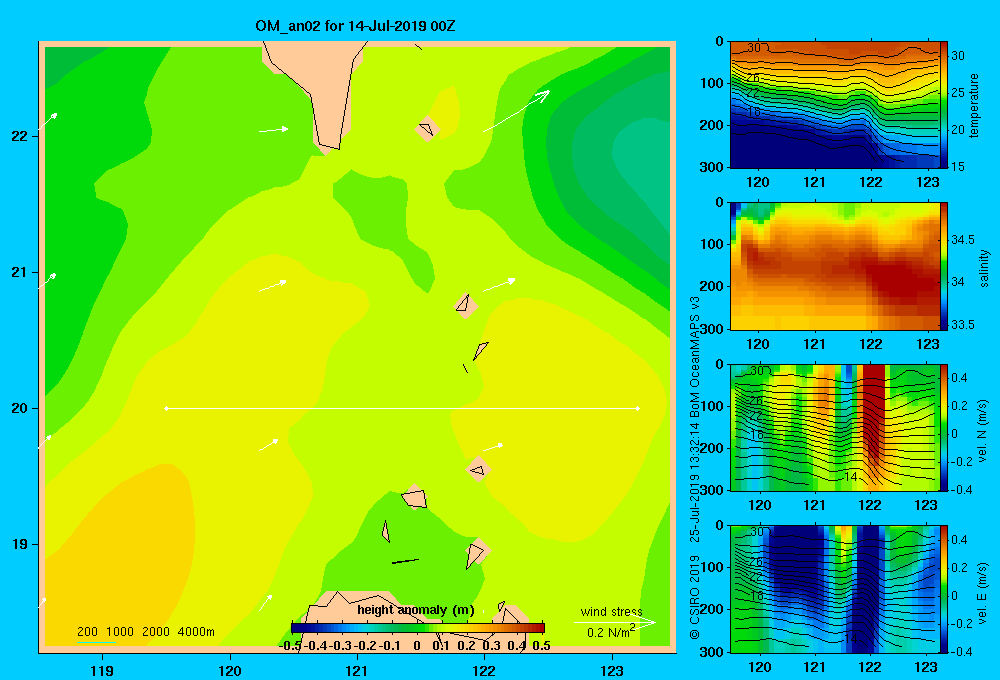Click the '15' value on temperature color scale
Image resolution: width=1000 pixels, height=680 pixels.
pyautogui.click(x=958, y=166)
